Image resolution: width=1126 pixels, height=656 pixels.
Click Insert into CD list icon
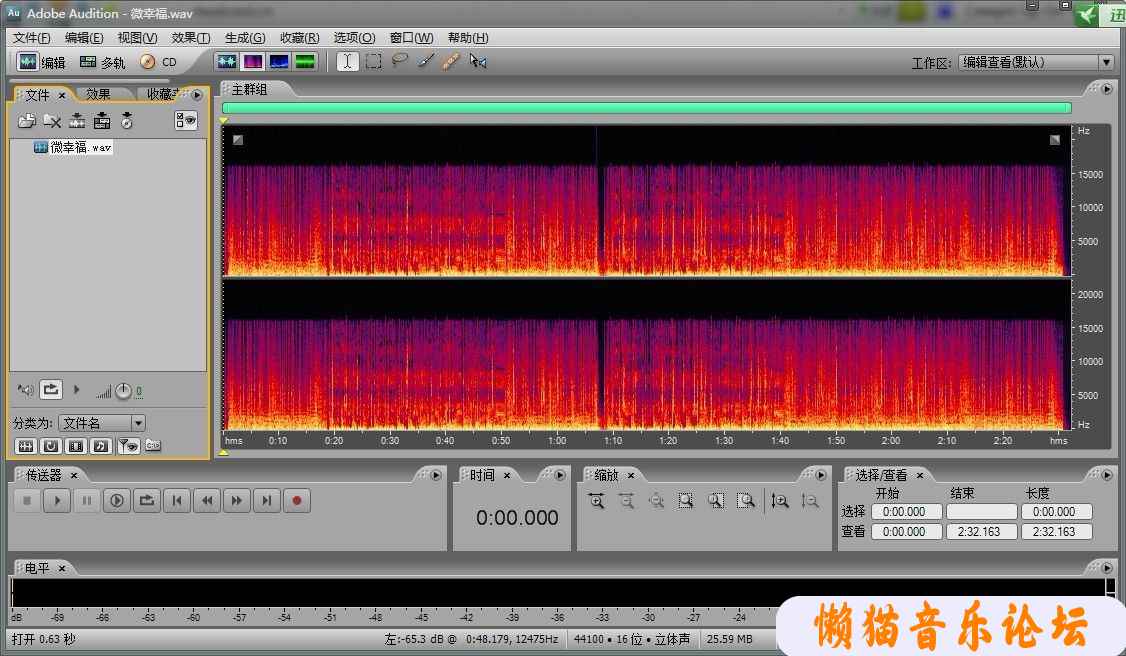[x=127, y=121]
